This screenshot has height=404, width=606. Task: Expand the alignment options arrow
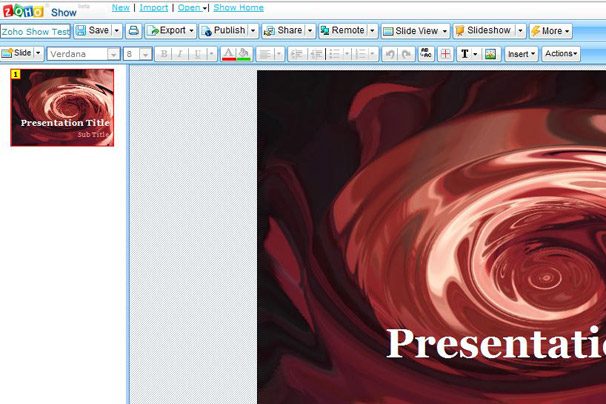[279, 54]
